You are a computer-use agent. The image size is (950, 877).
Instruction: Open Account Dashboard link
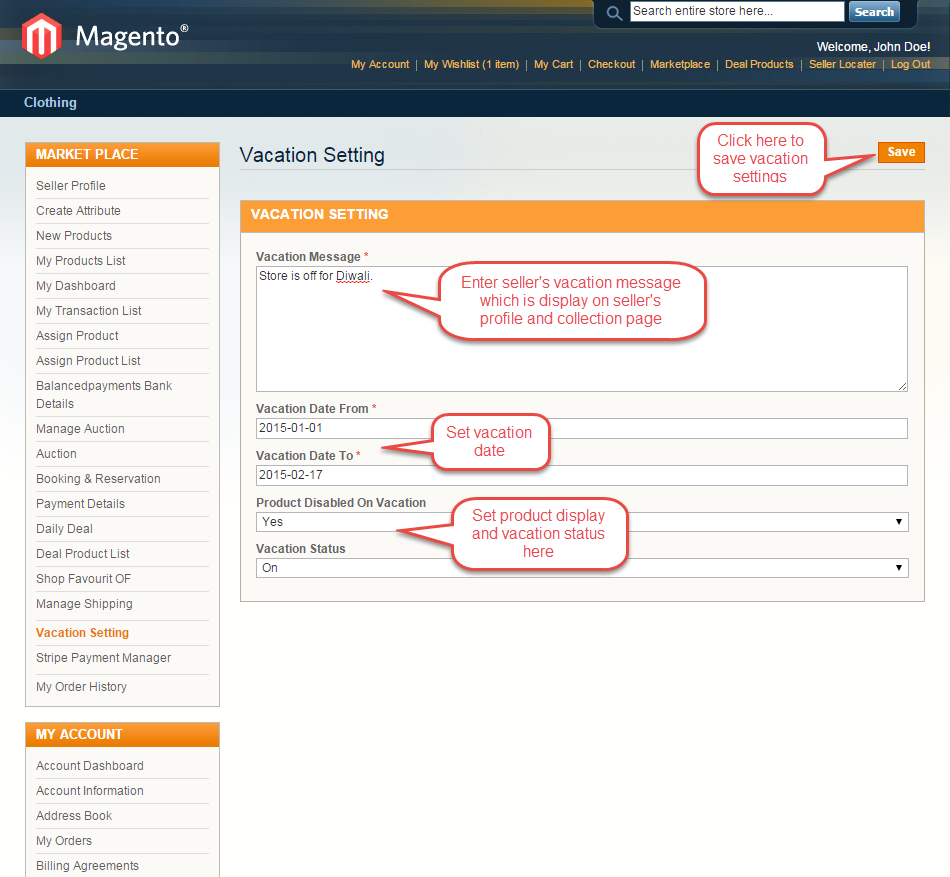pos(90,766)
